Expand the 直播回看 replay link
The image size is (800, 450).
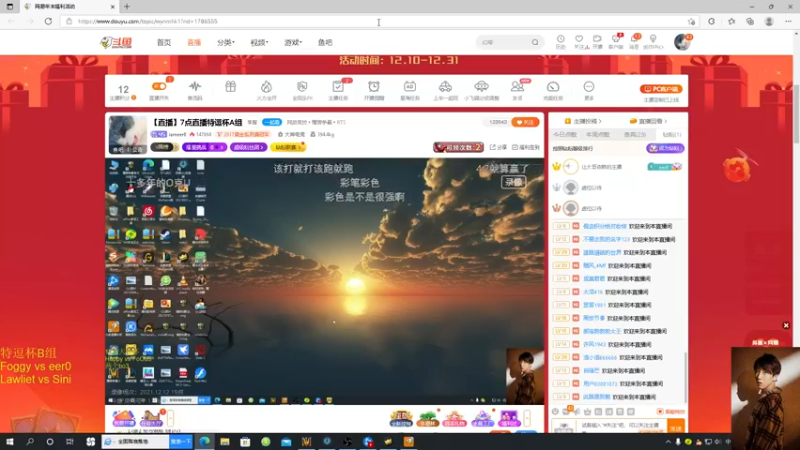pos(648,121)
